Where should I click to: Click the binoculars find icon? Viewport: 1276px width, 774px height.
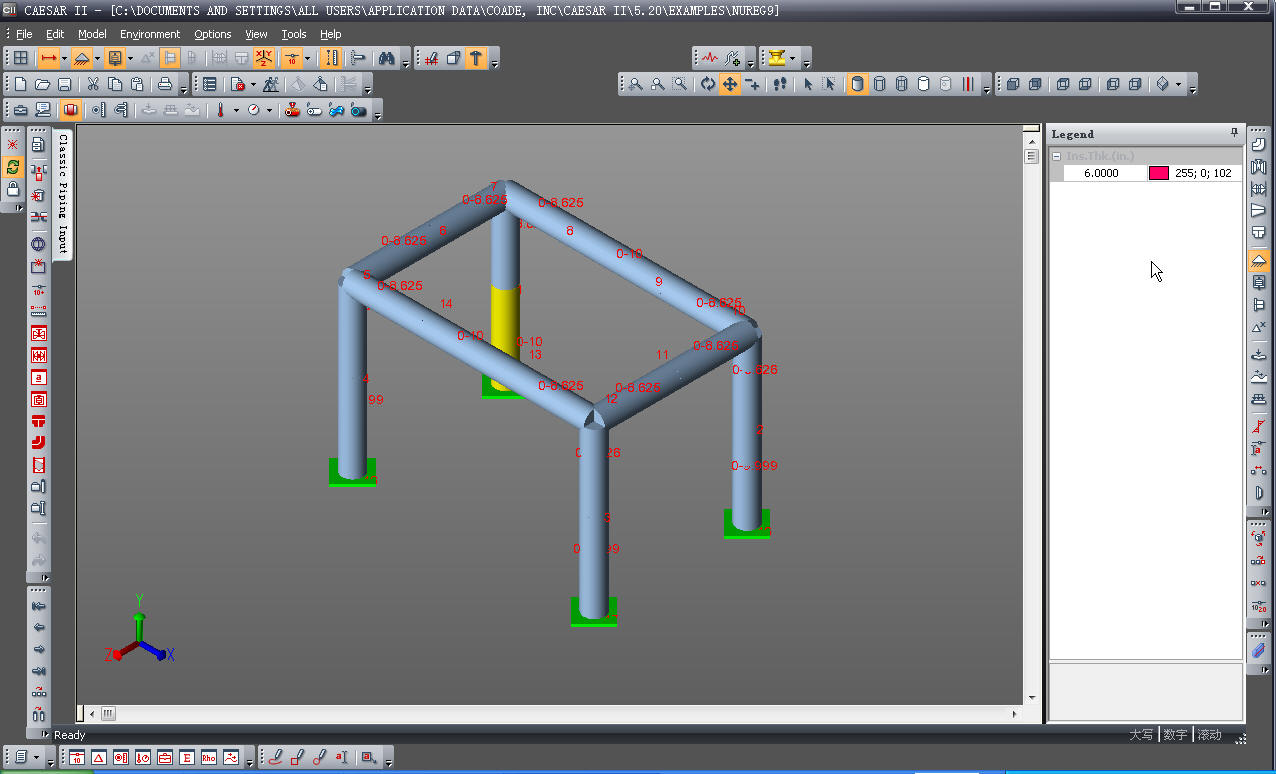[387, 58]
